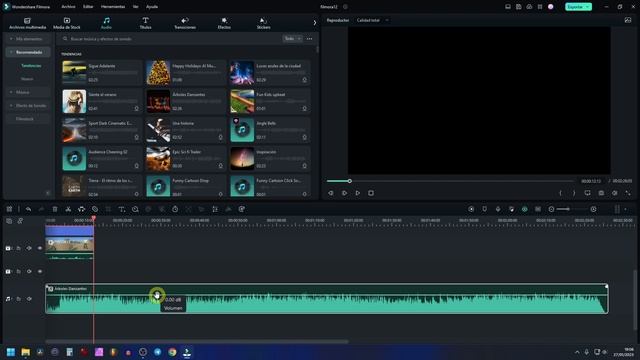Screen dimensions: 640x360
Task: Select the Jingle Bells track thumbnail
Action: click(242, 130)
